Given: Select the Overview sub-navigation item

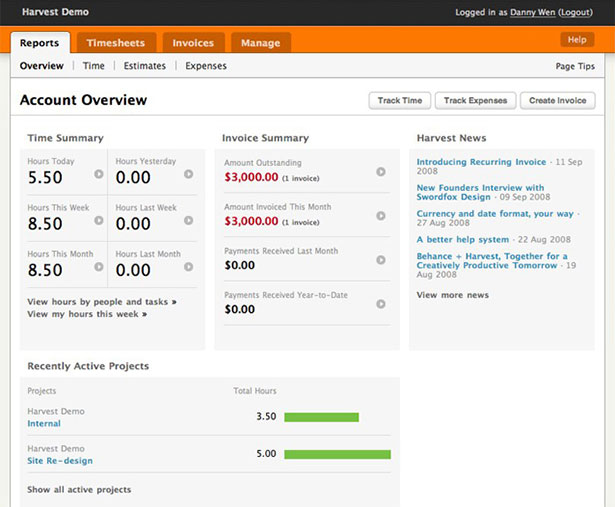Looking at the screenshot, I should [x=42, y=66].
